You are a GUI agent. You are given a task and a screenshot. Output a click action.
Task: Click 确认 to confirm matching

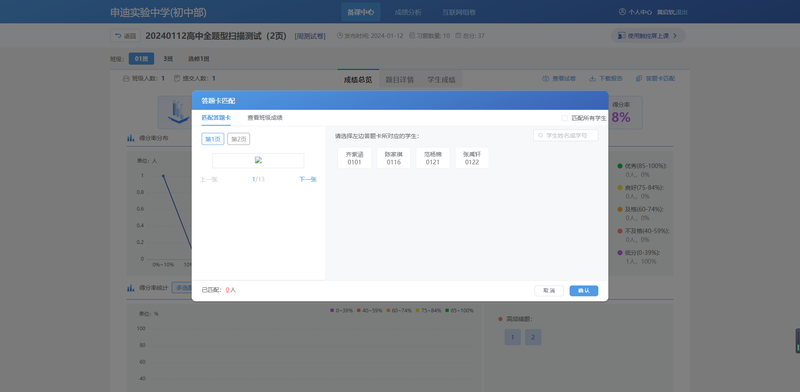(x=584, y=290)
